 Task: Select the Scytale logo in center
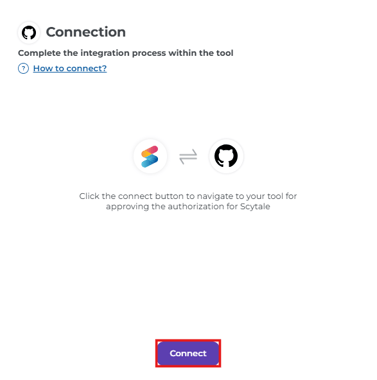pyautogui.click(x=150, y=156)
